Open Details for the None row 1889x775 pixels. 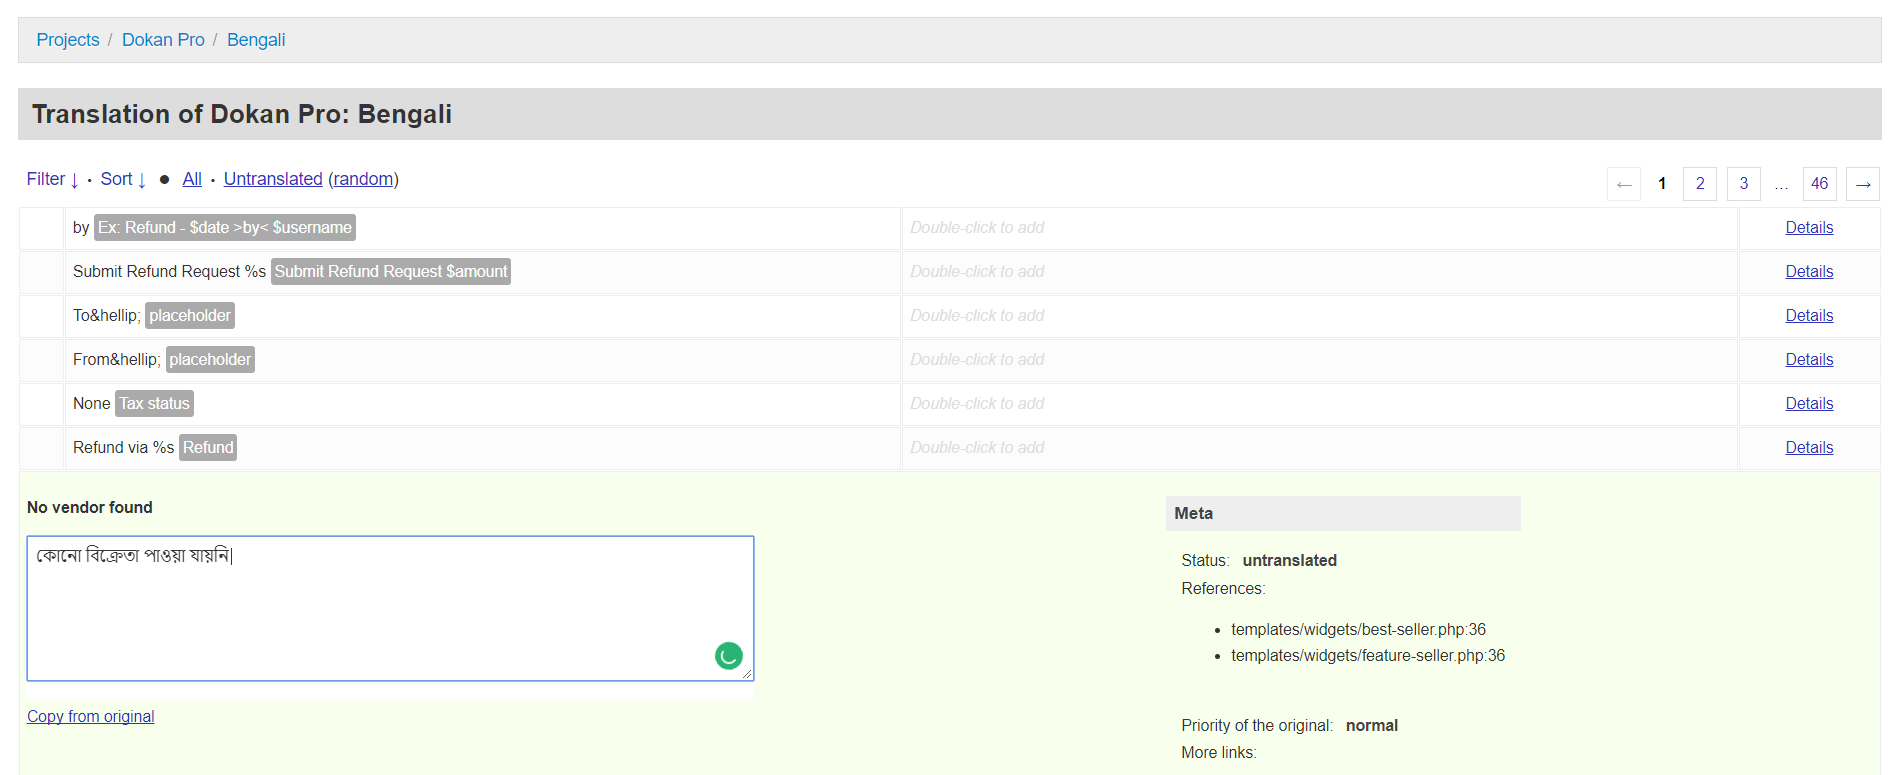point(1809,404)
